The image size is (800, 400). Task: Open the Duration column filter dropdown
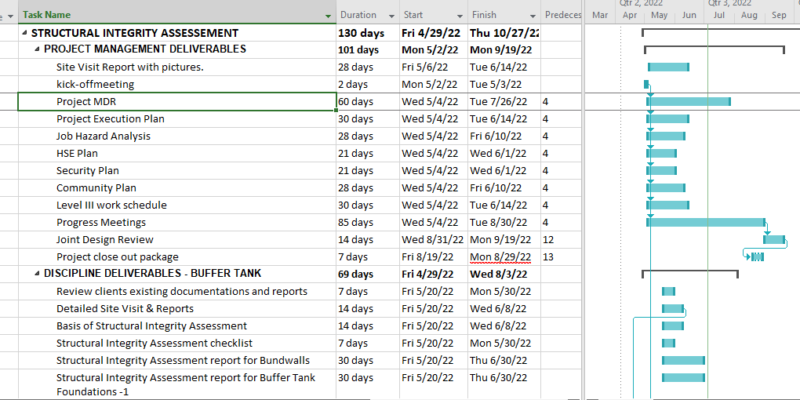click(388, 16)
